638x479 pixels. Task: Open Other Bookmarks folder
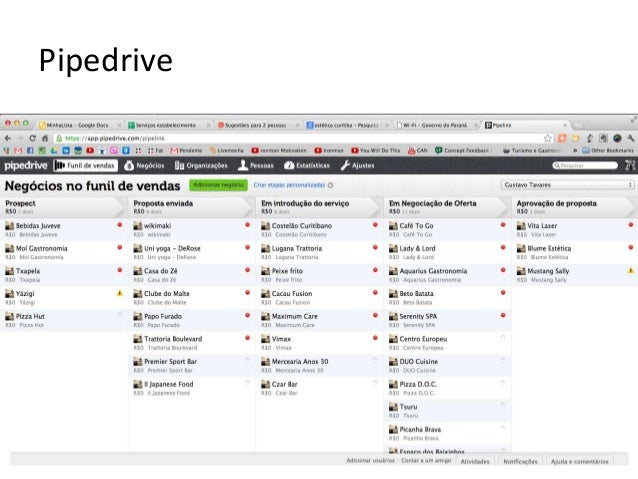coord(608,151)
